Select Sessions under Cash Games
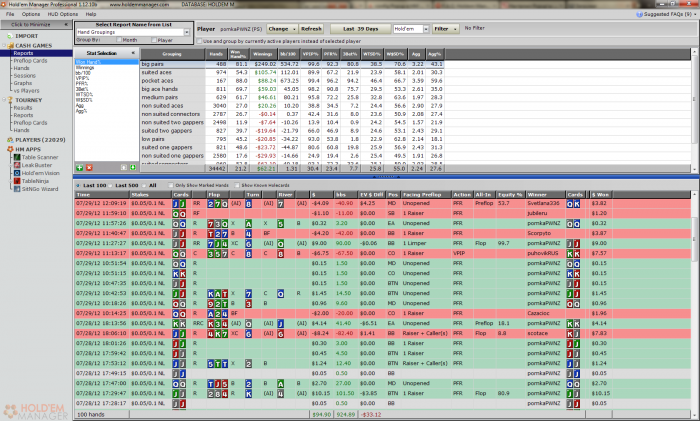This screenshot has height=421, width=700. pyautogui.click(x=24, y=76)
